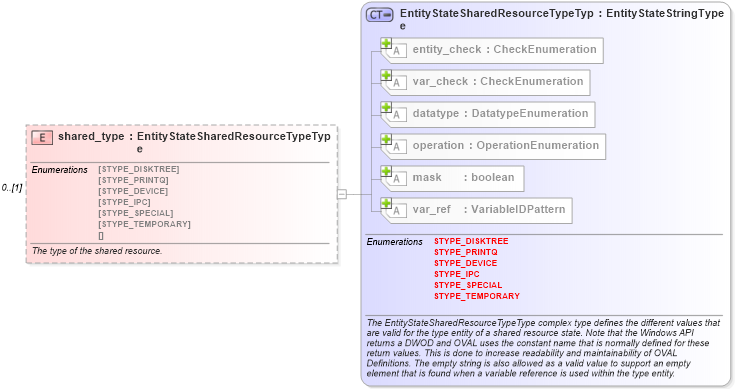Screen dimensions: 735x389
Task: Select var_ref : VariableIDPattern attribute label
Action: pyautogui.click(x=489, y=209)
